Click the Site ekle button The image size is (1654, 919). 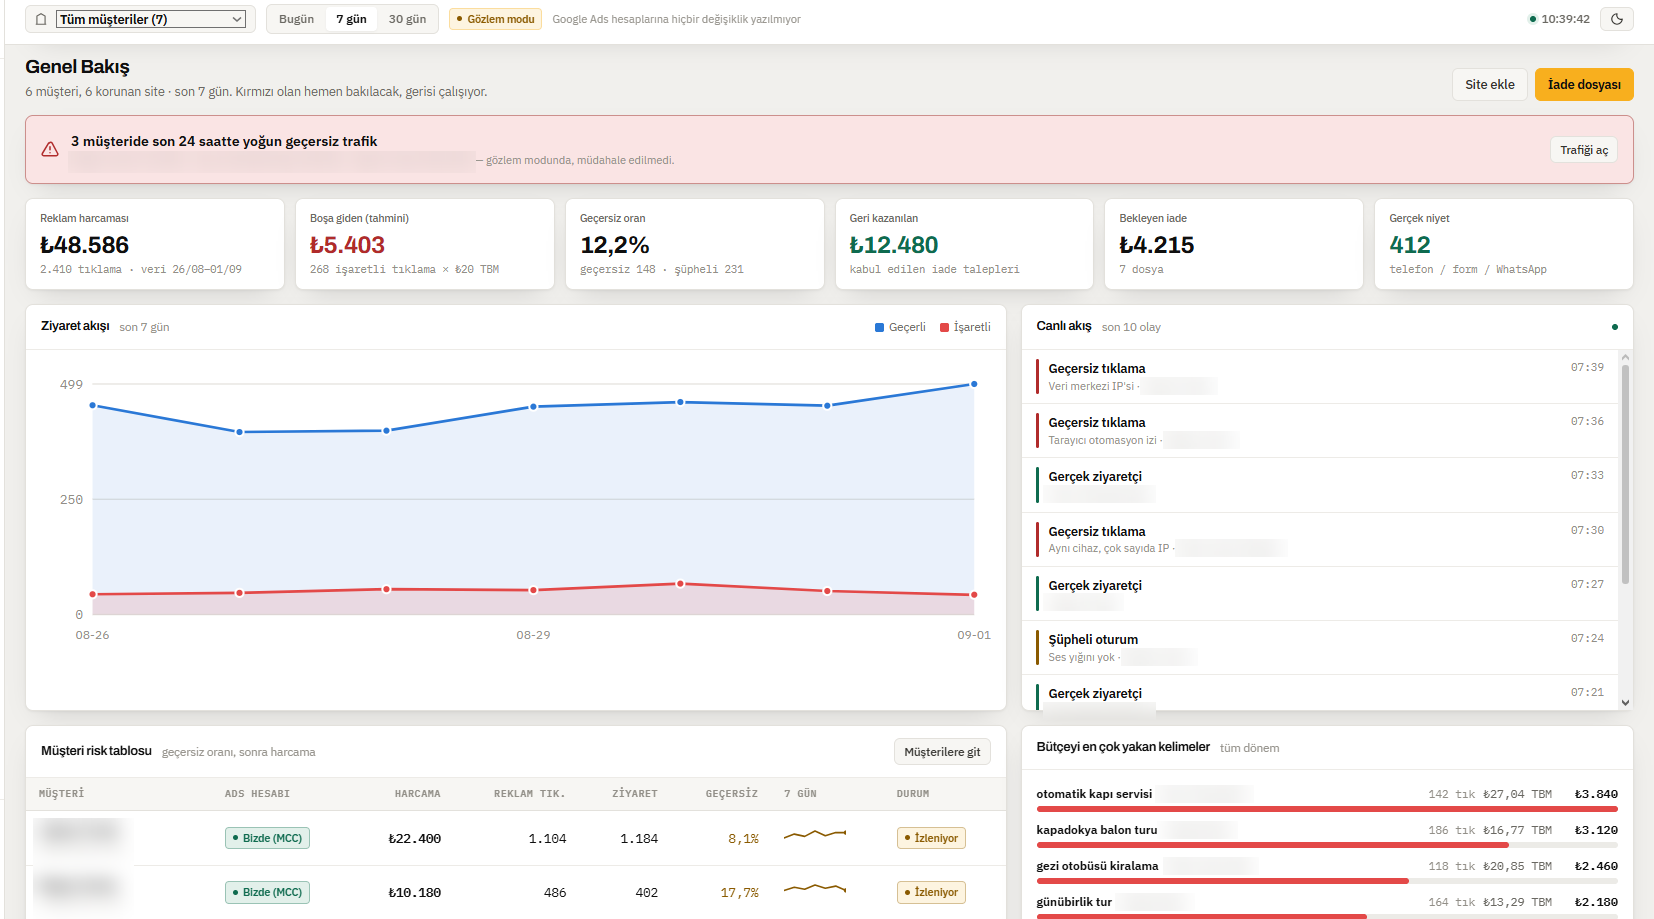tap(1490, 85)
